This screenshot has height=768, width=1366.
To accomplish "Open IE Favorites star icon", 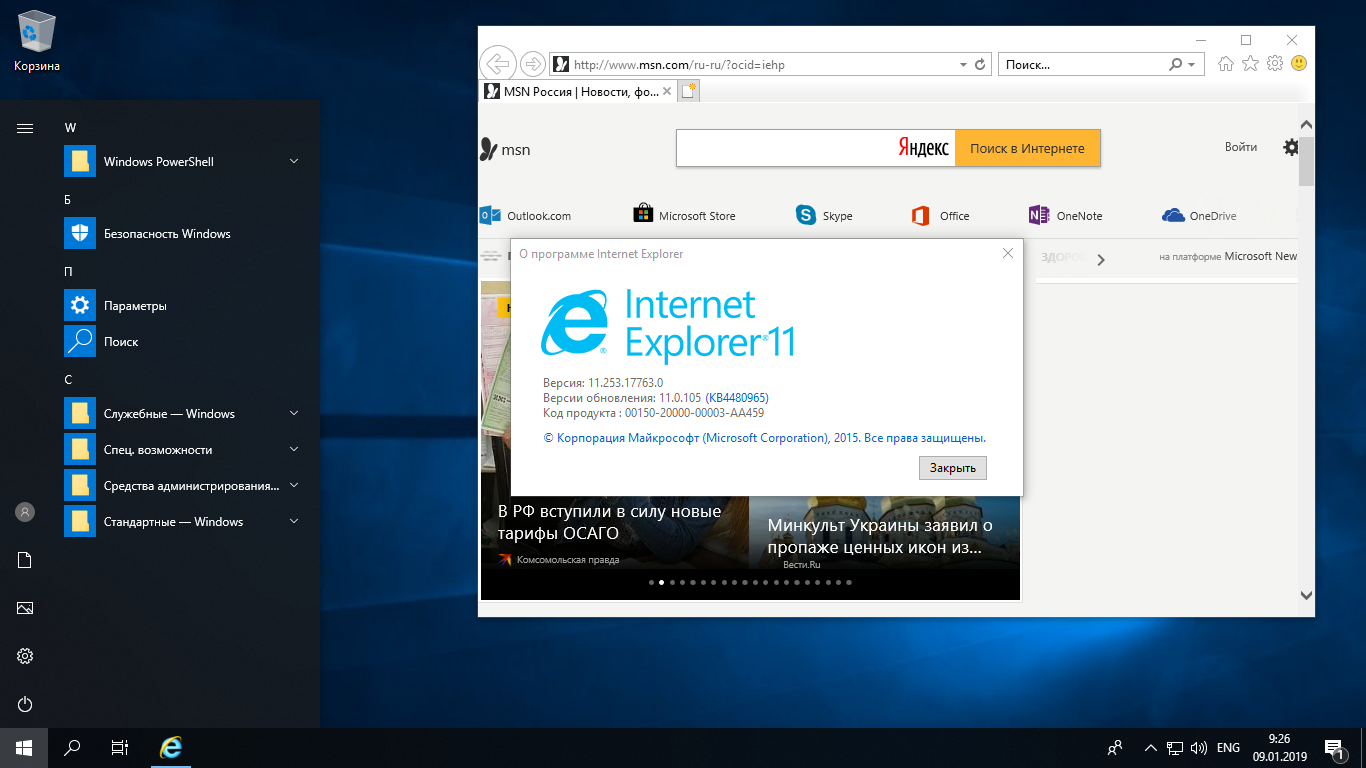I will pos(1250,64).
